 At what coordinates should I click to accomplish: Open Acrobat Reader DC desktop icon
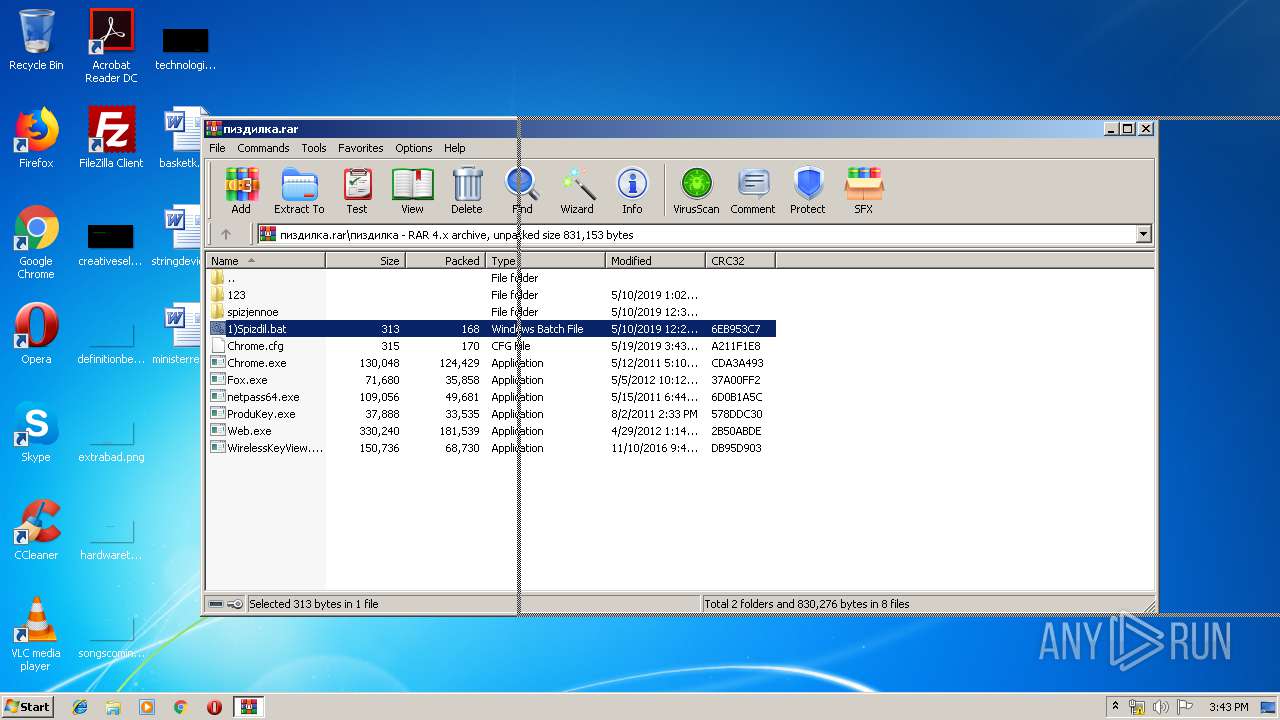coord(111,46)
